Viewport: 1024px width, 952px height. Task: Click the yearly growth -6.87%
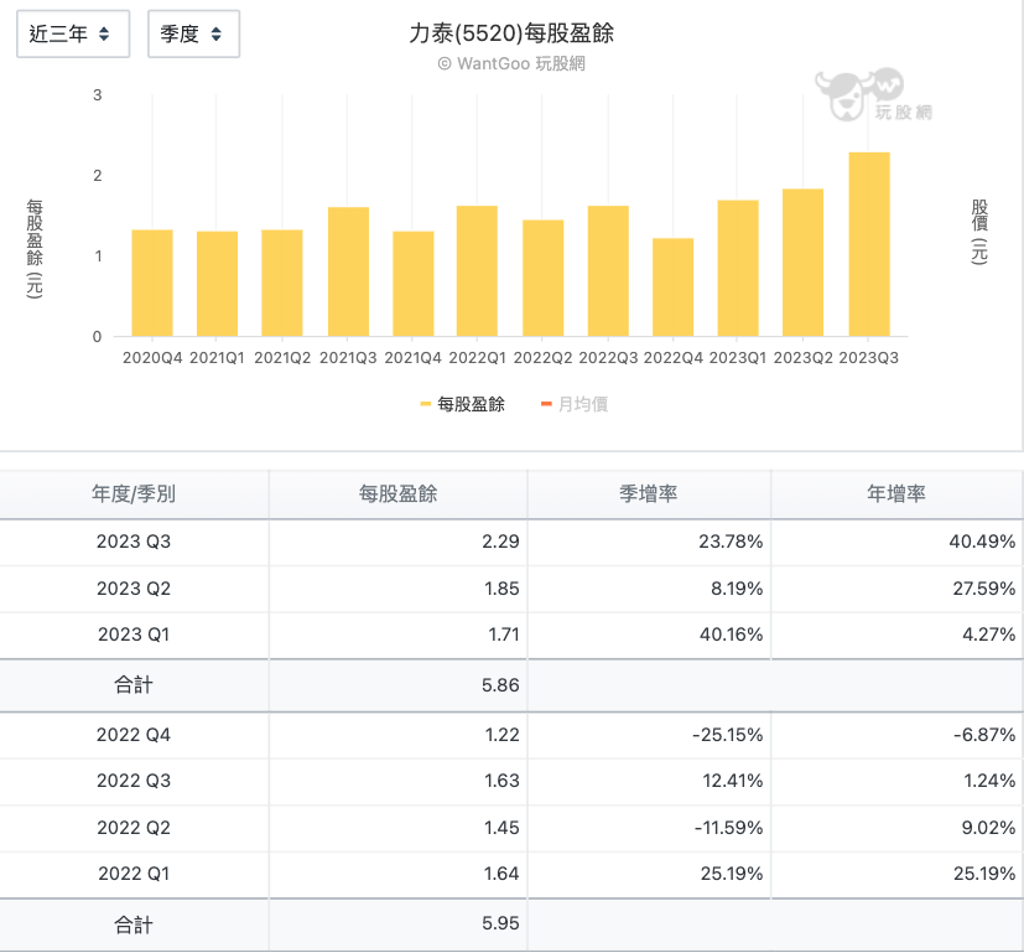pos(985,735)
